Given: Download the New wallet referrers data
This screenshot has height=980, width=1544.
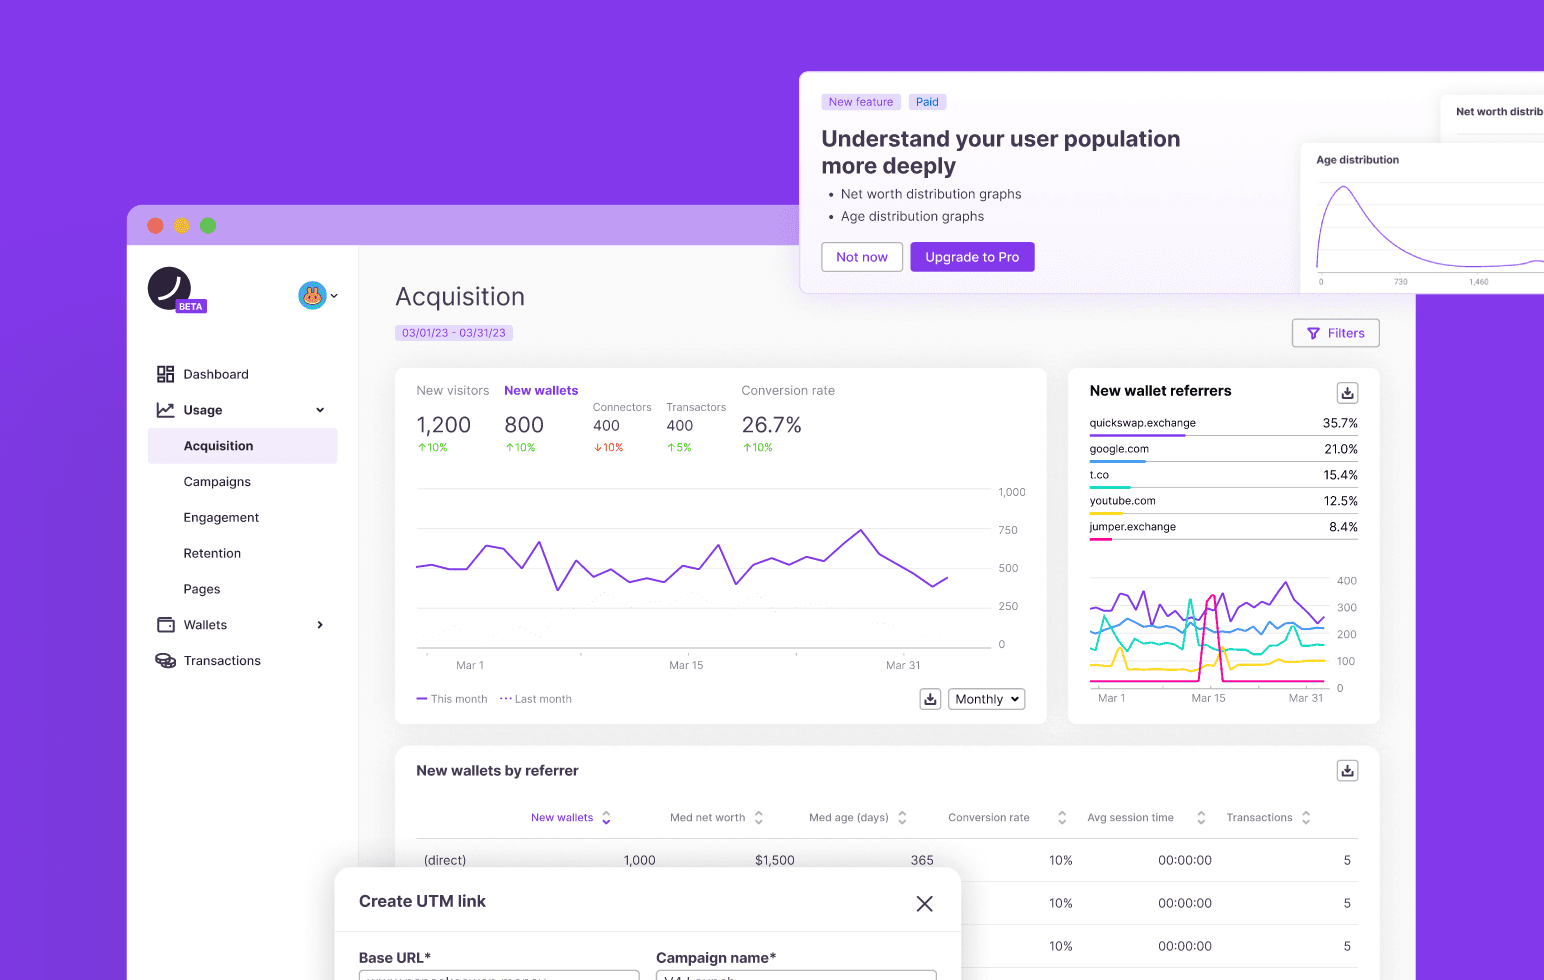Looking at the screenshot, I should coord(1347,393).
